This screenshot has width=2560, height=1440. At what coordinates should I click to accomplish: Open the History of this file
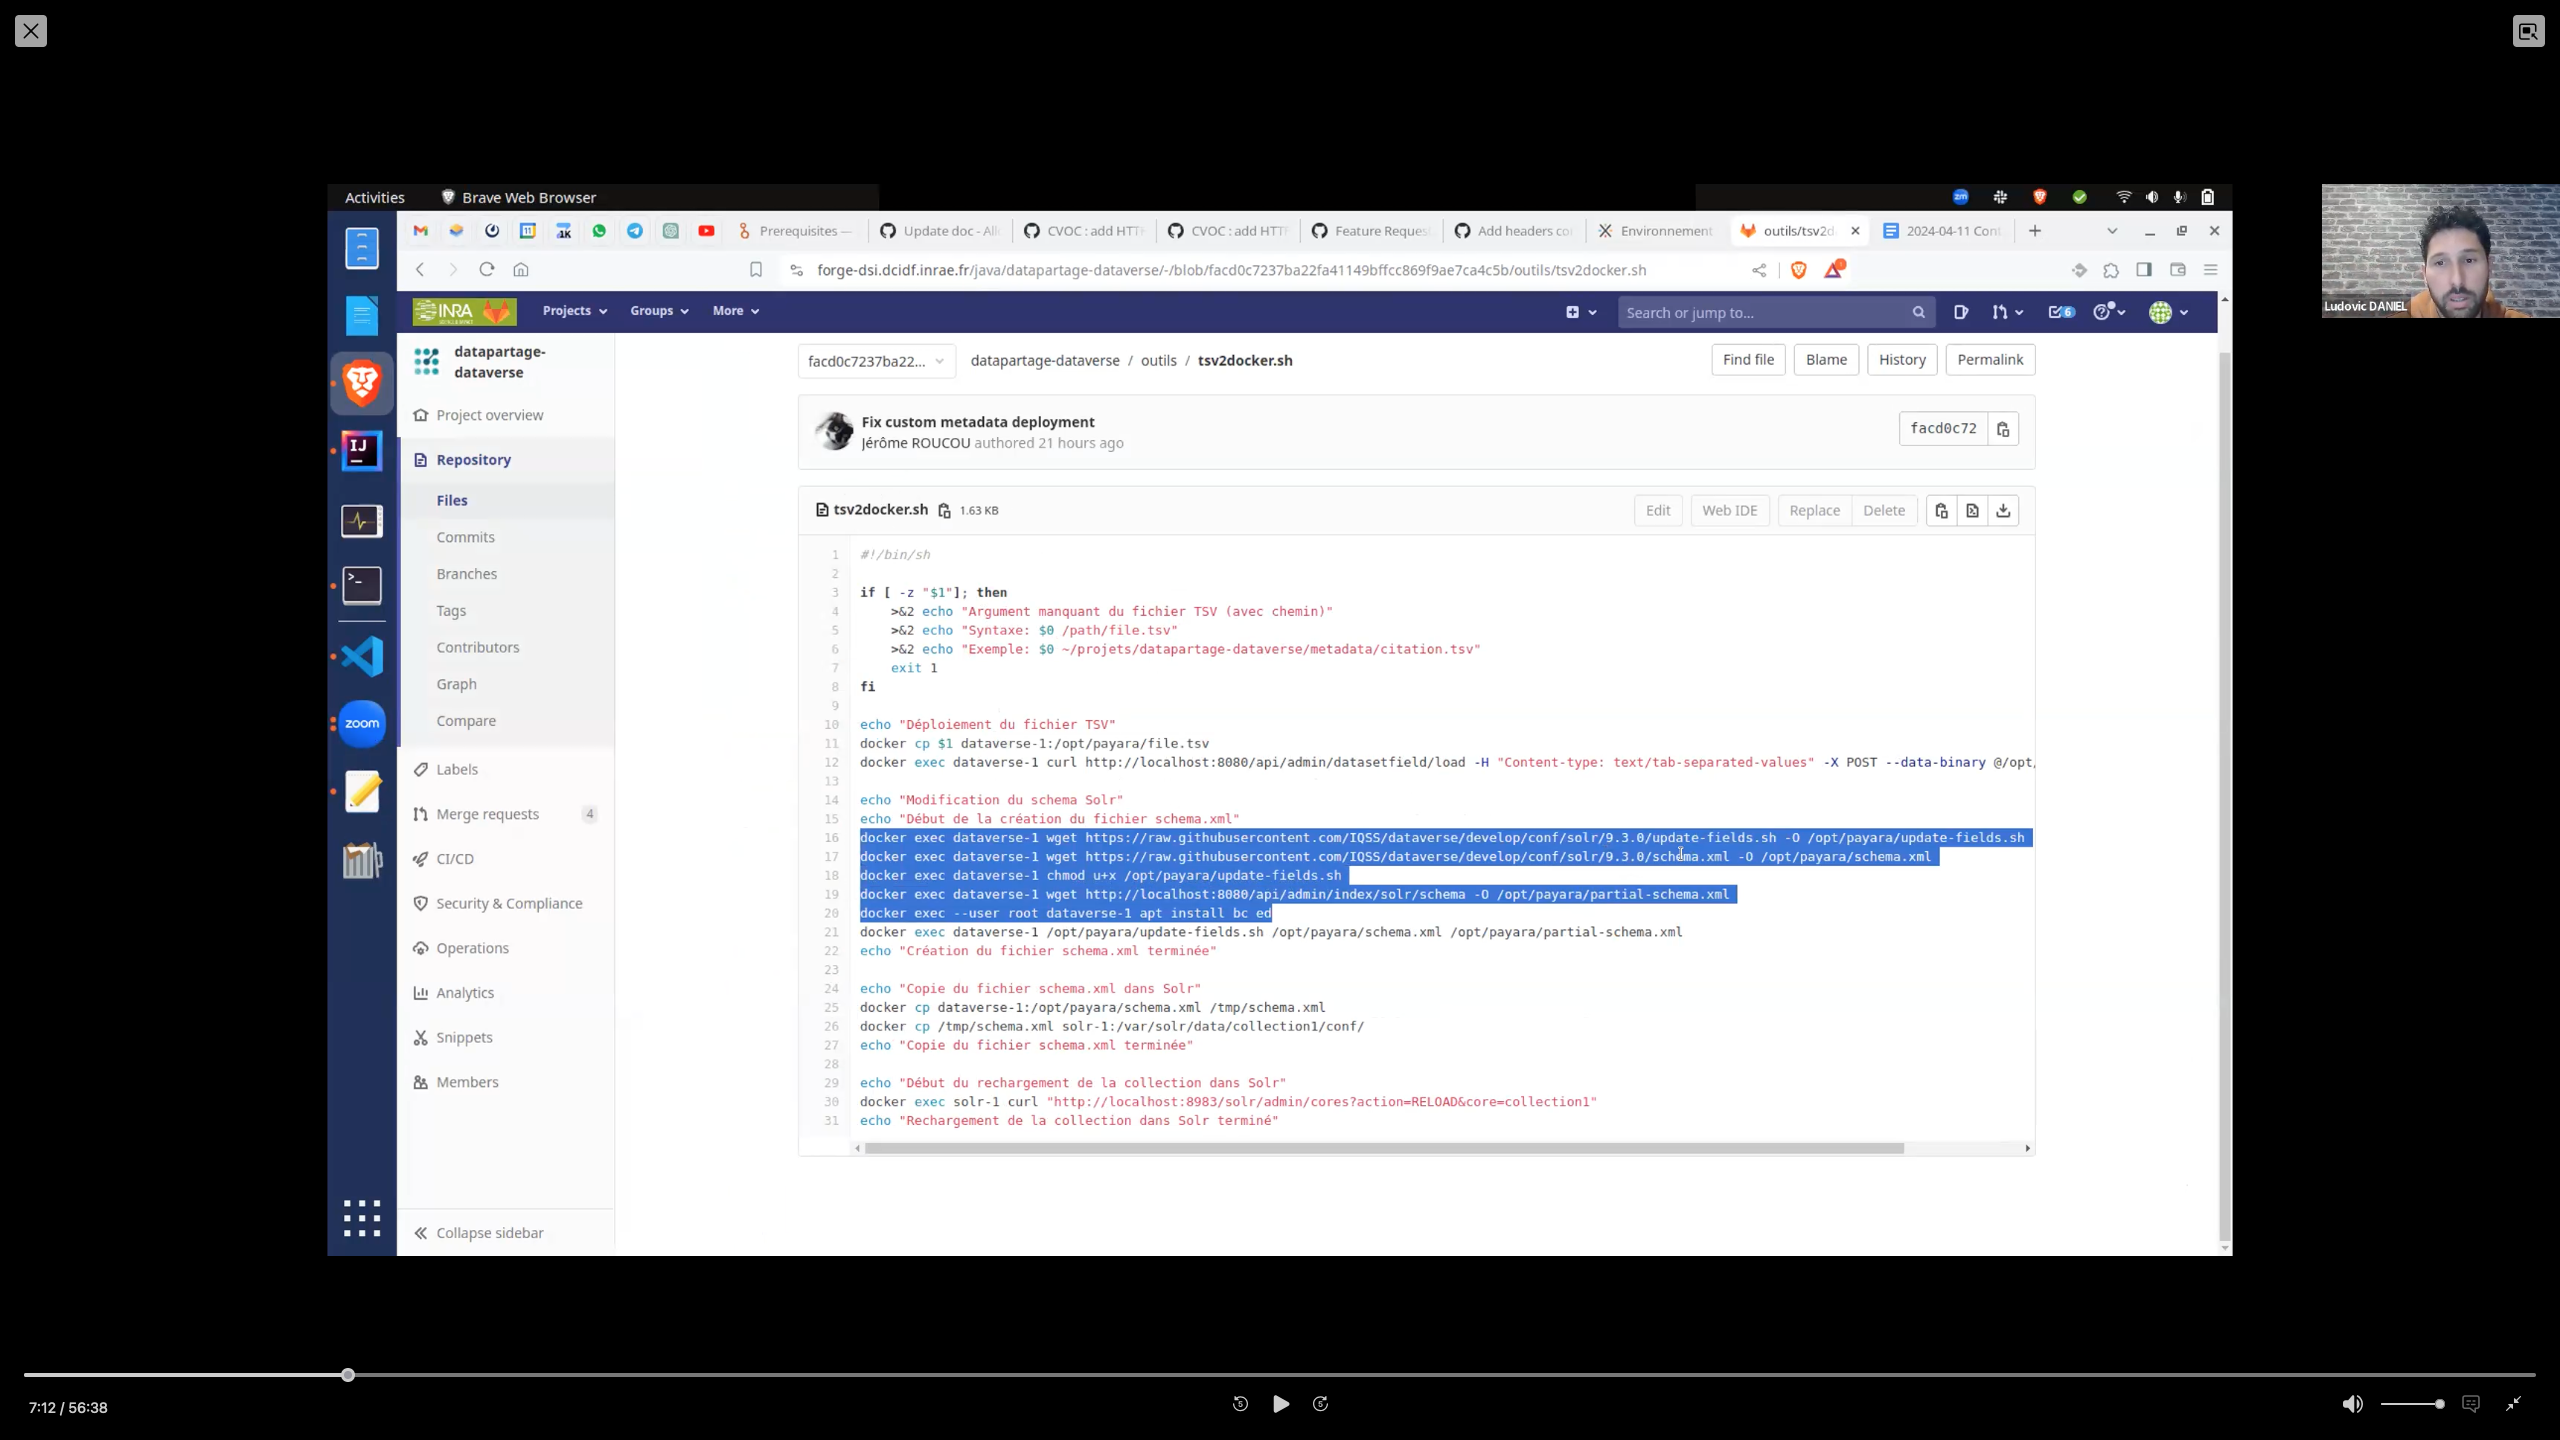[x=1901, y=360]
